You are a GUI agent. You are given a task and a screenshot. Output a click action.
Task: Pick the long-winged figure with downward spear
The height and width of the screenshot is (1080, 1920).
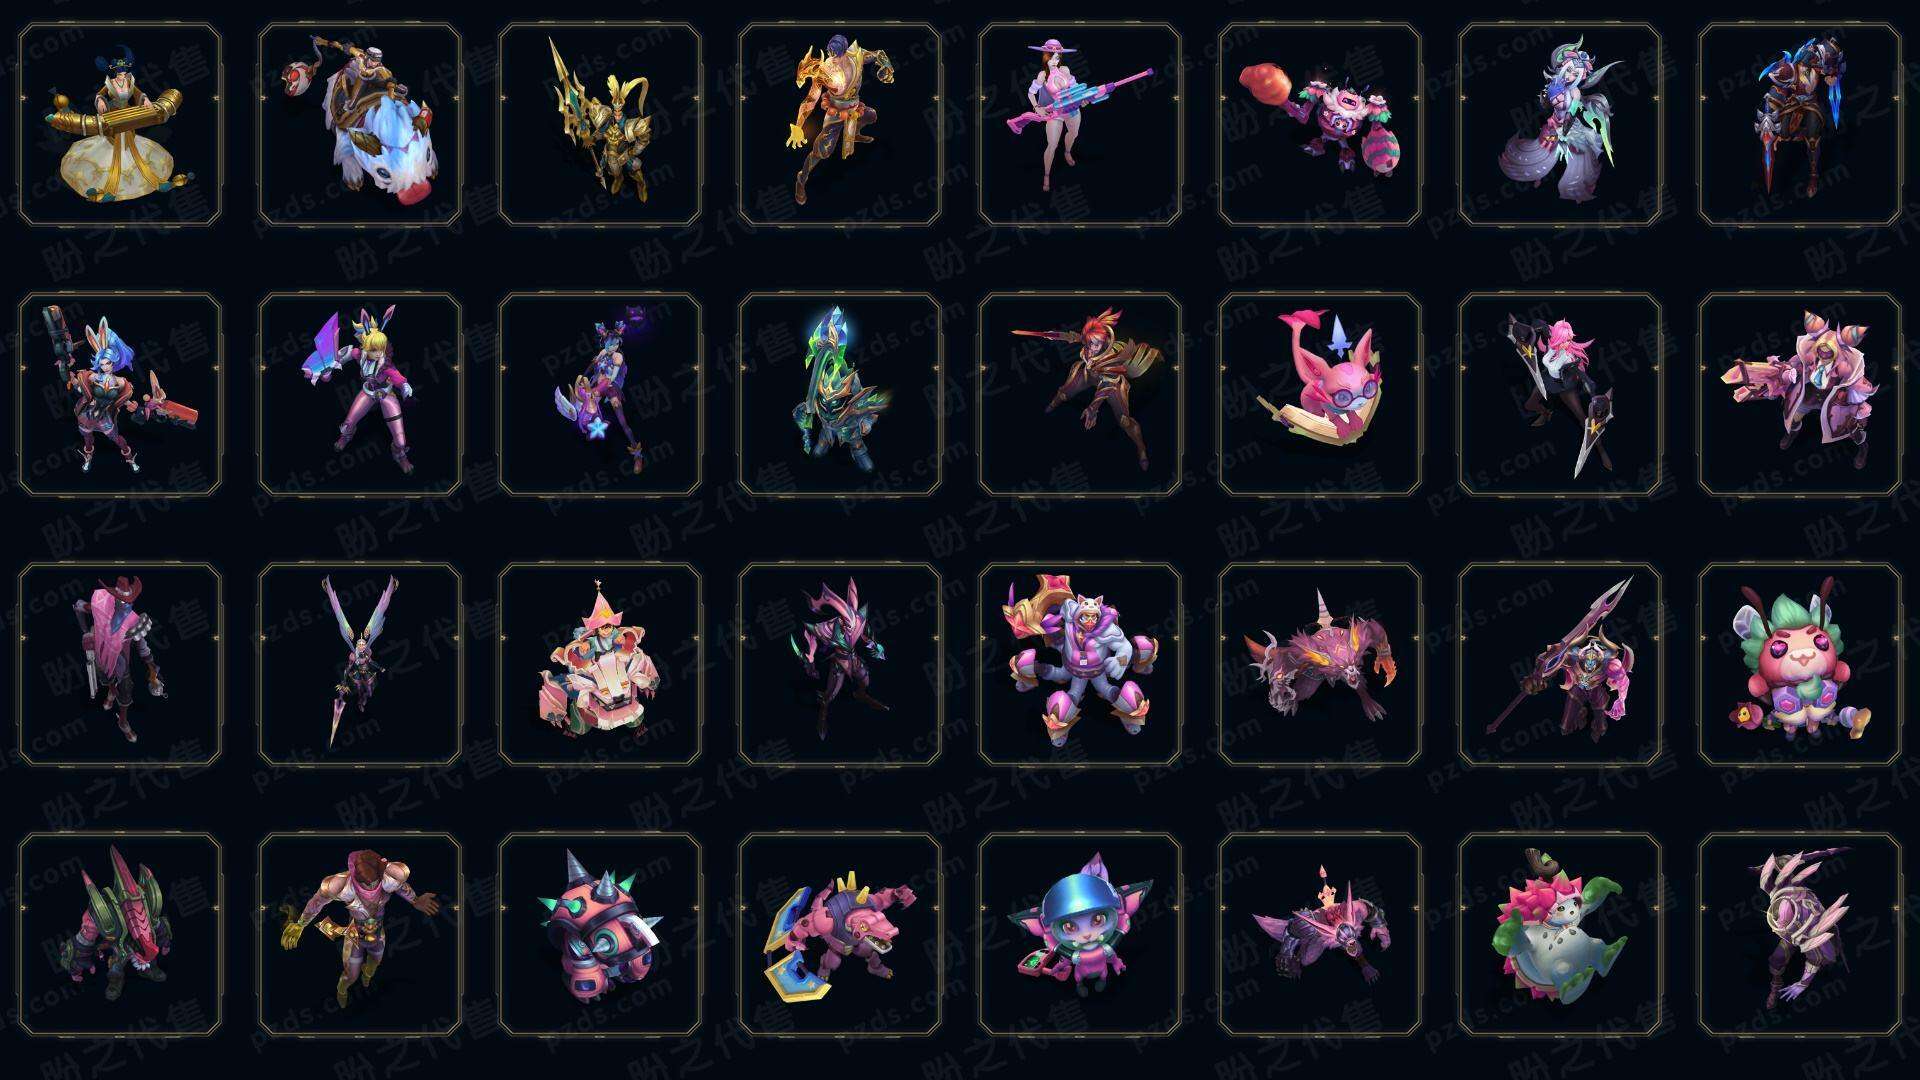(x=360, y=664)
